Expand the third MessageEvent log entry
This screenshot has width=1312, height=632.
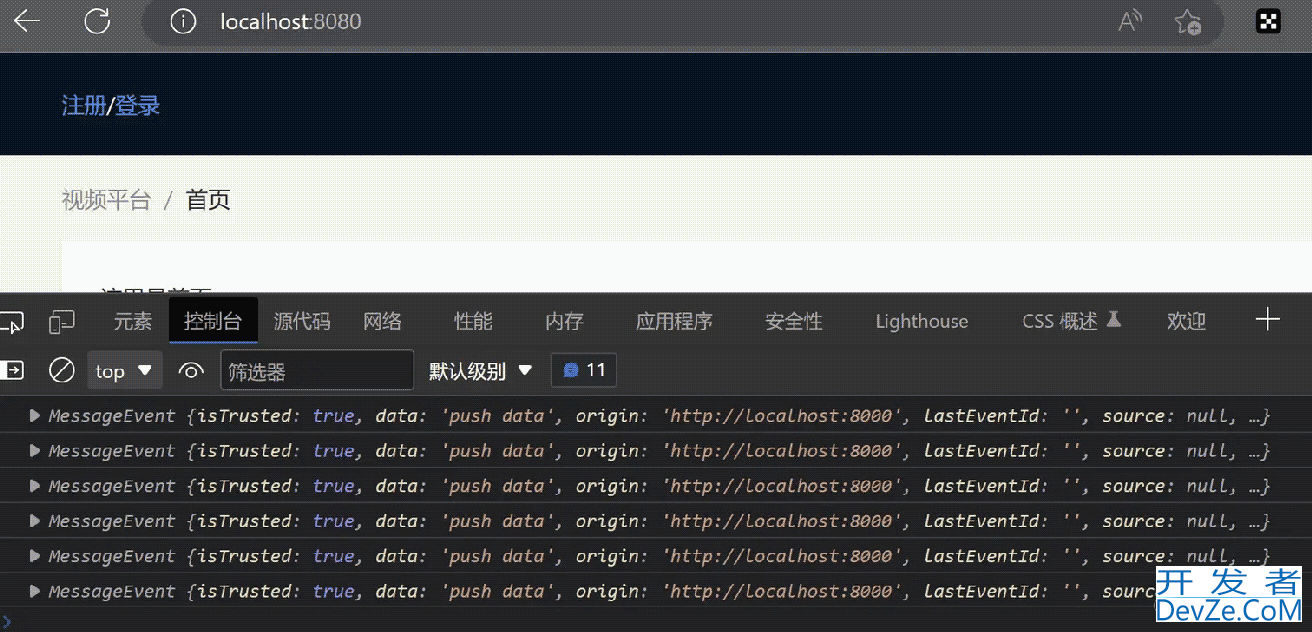click(35, 486)
